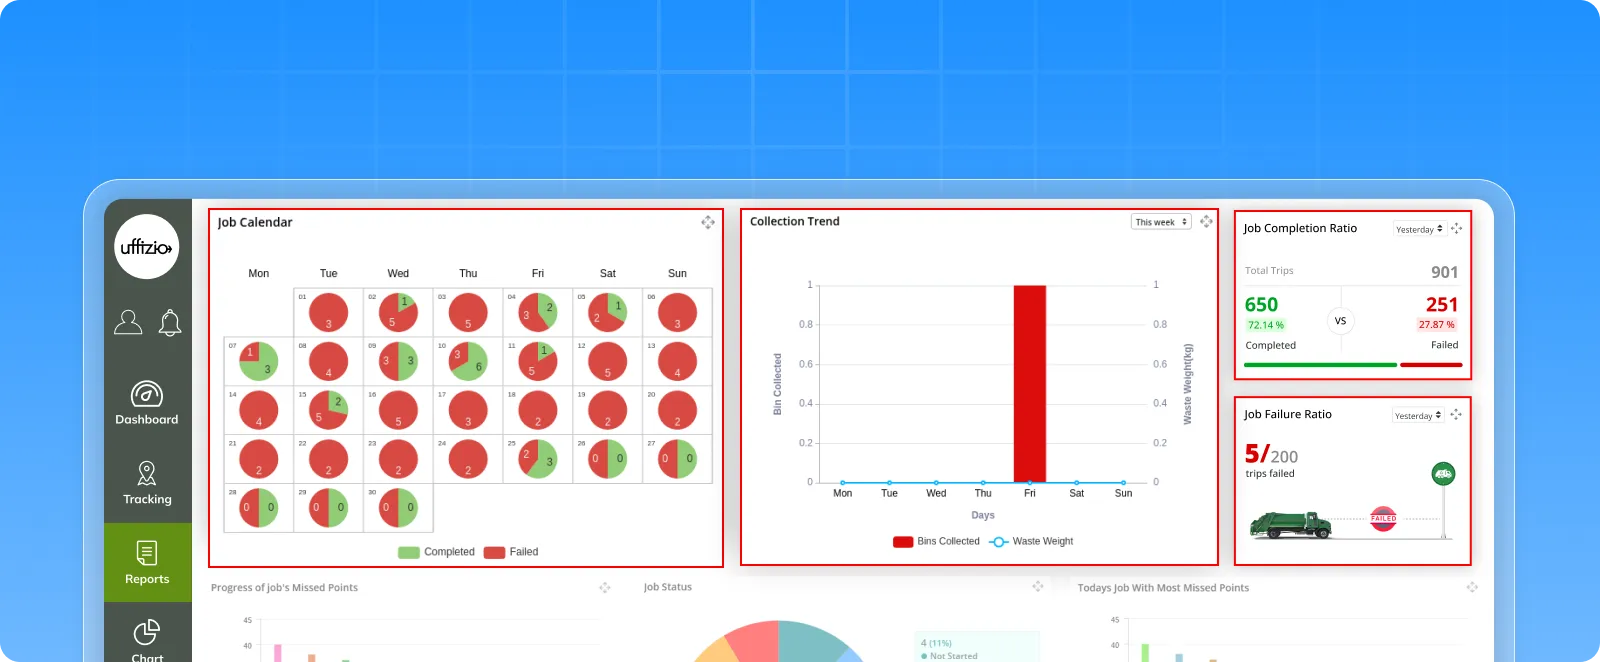This screenshot has width=1600, height=662.
Task: Toggle the Failed legend in Job Calendar
Action: coord(511,552)
